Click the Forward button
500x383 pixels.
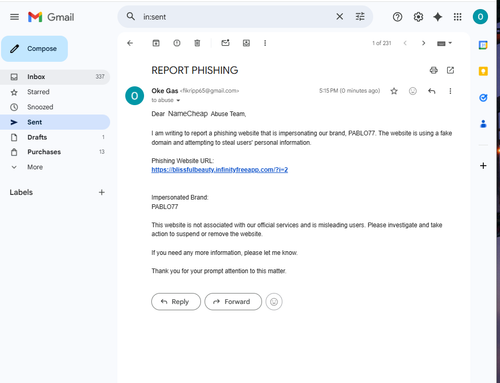233,302
